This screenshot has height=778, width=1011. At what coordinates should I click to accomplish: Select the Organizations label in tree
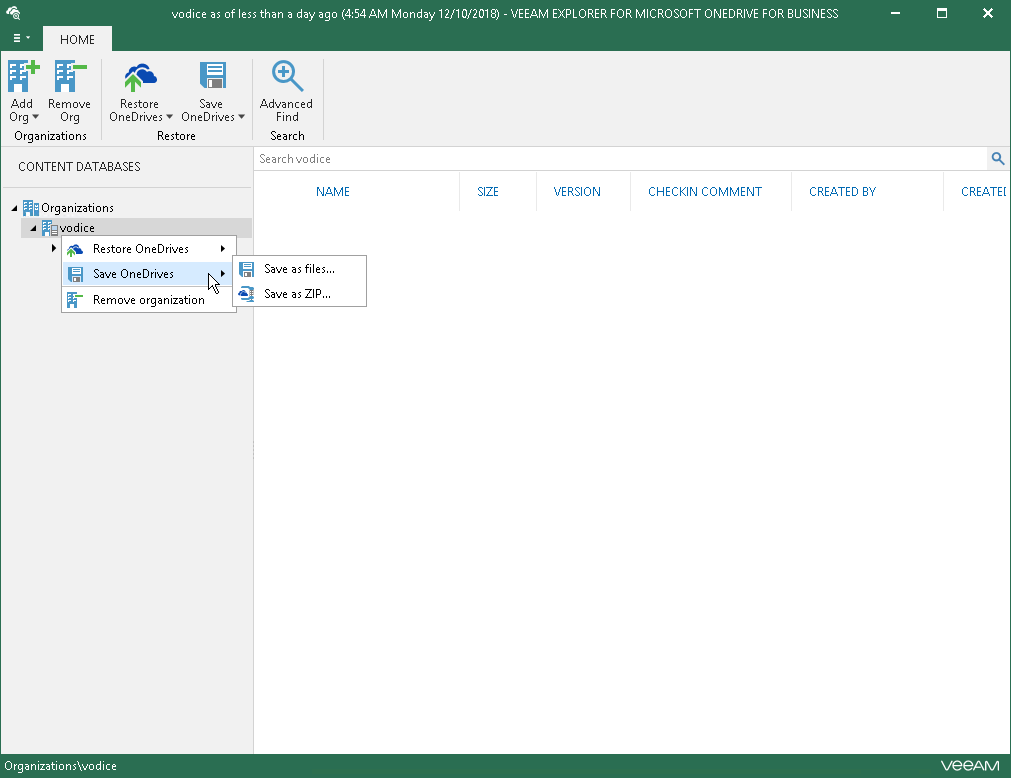[x=77, y=208]
